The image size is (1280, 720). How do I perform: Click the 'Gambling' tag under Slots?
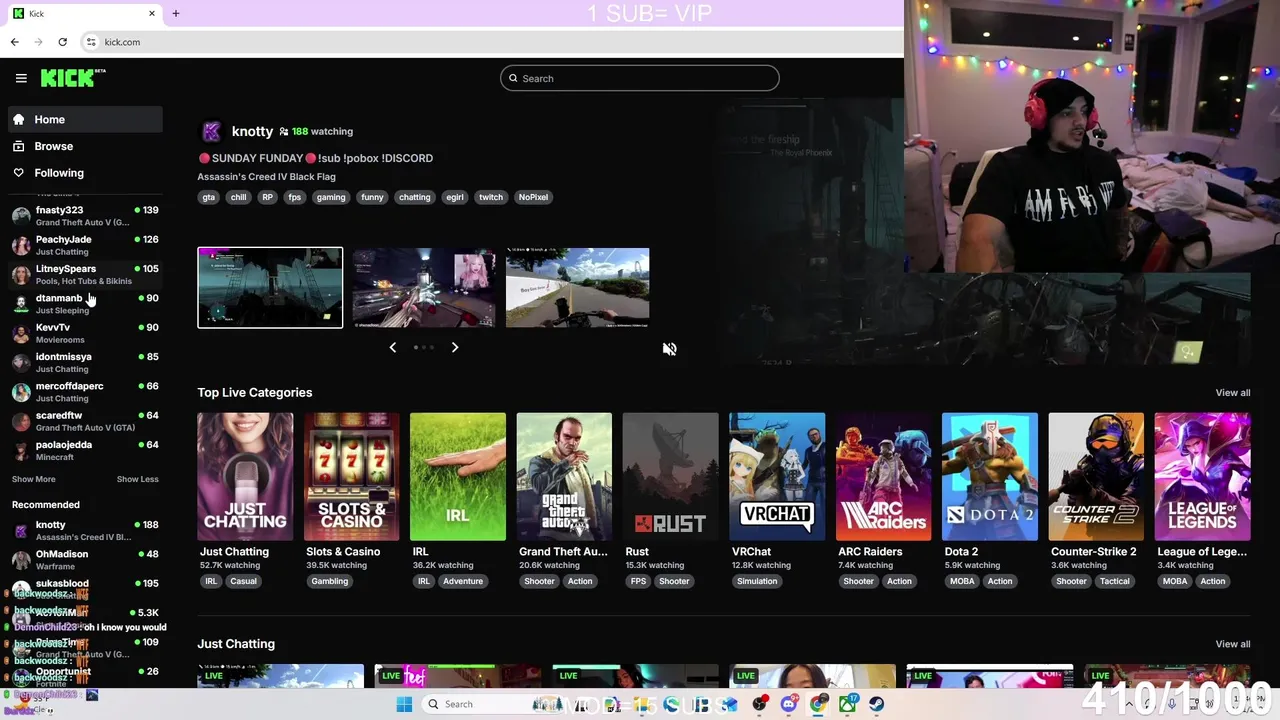point(329,581)
